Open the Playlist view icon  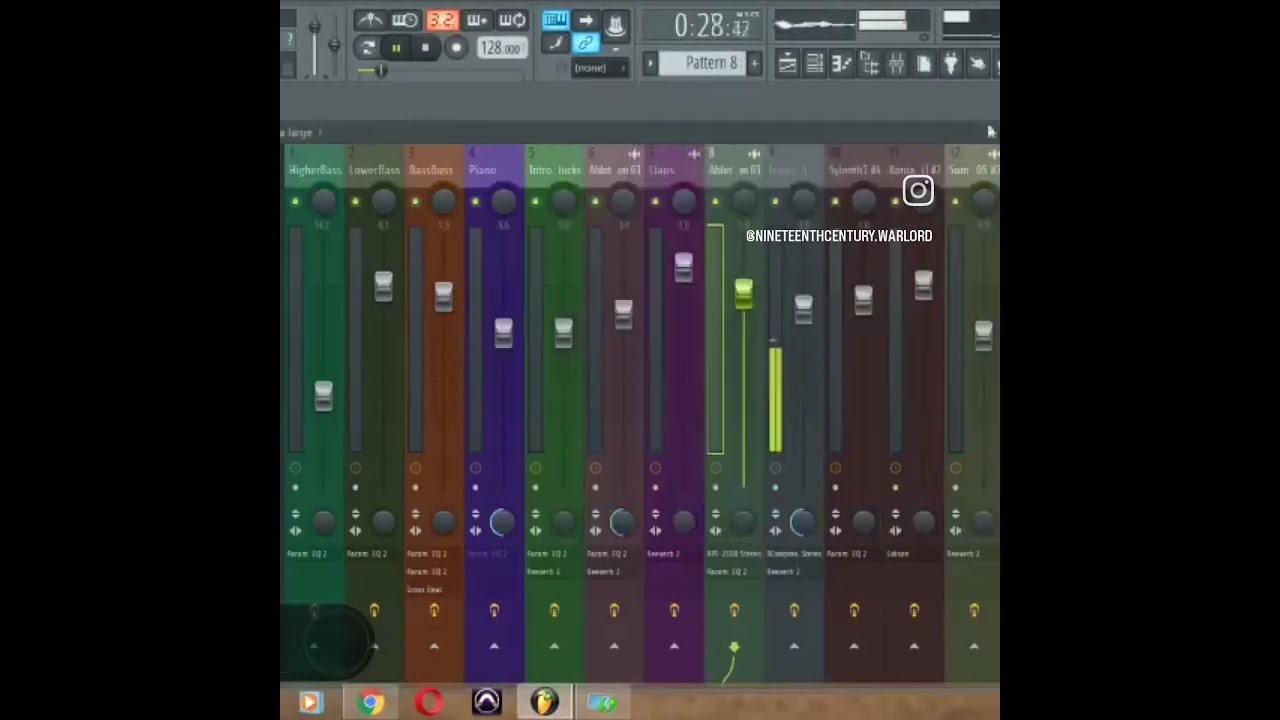(787, 65)
